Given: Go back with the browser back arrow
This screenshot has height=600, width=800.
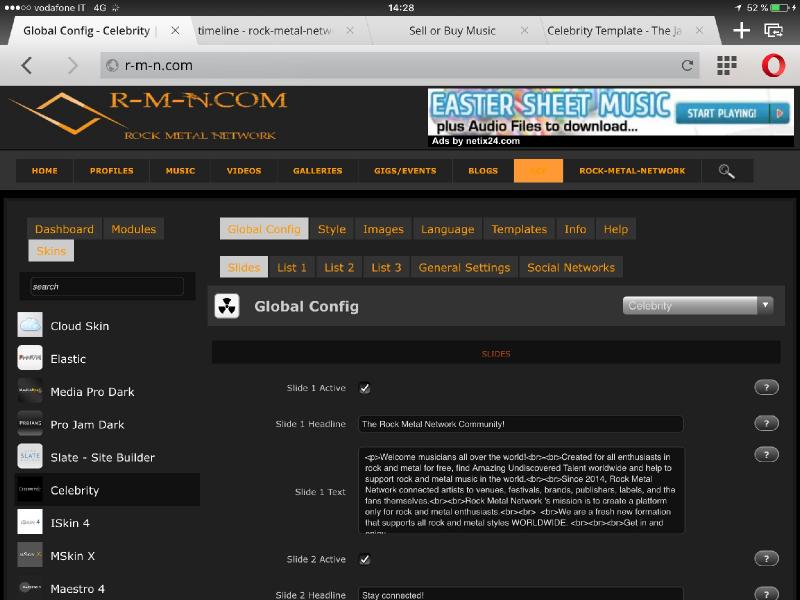Looking at the screenshot, I should (27, 65).
